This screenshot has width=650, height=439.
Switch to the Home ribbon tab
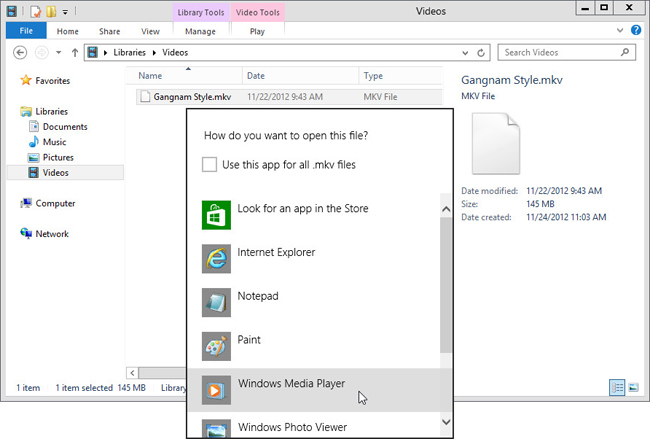click(68, 32)
